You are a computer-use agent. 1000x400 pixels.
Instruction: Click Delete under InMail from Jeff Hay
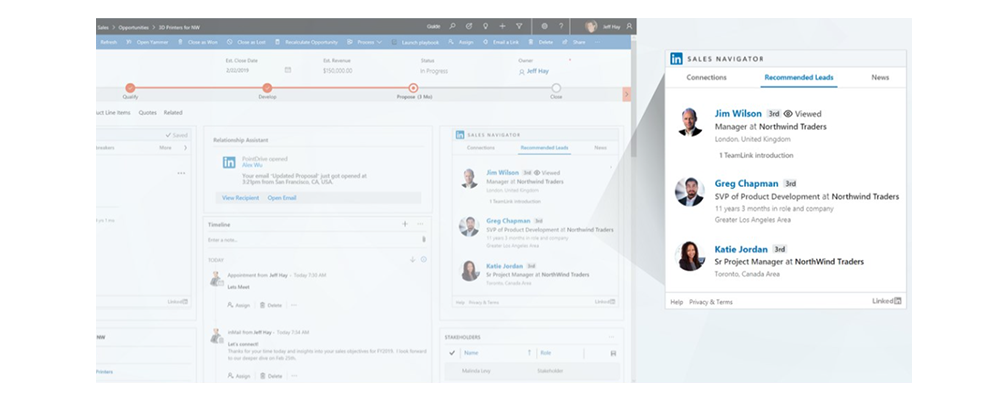tap(270, 376)
